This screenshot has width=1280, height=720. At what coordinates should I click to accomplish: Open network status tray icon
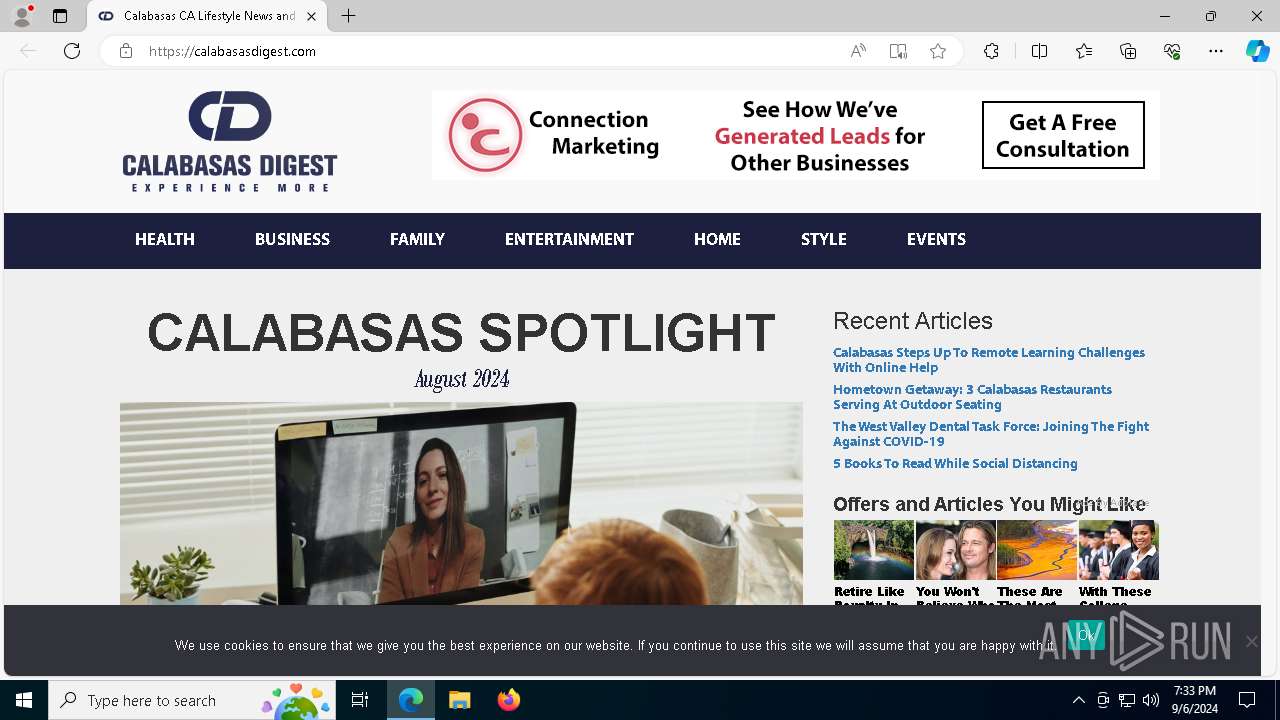coord(1127,700)
